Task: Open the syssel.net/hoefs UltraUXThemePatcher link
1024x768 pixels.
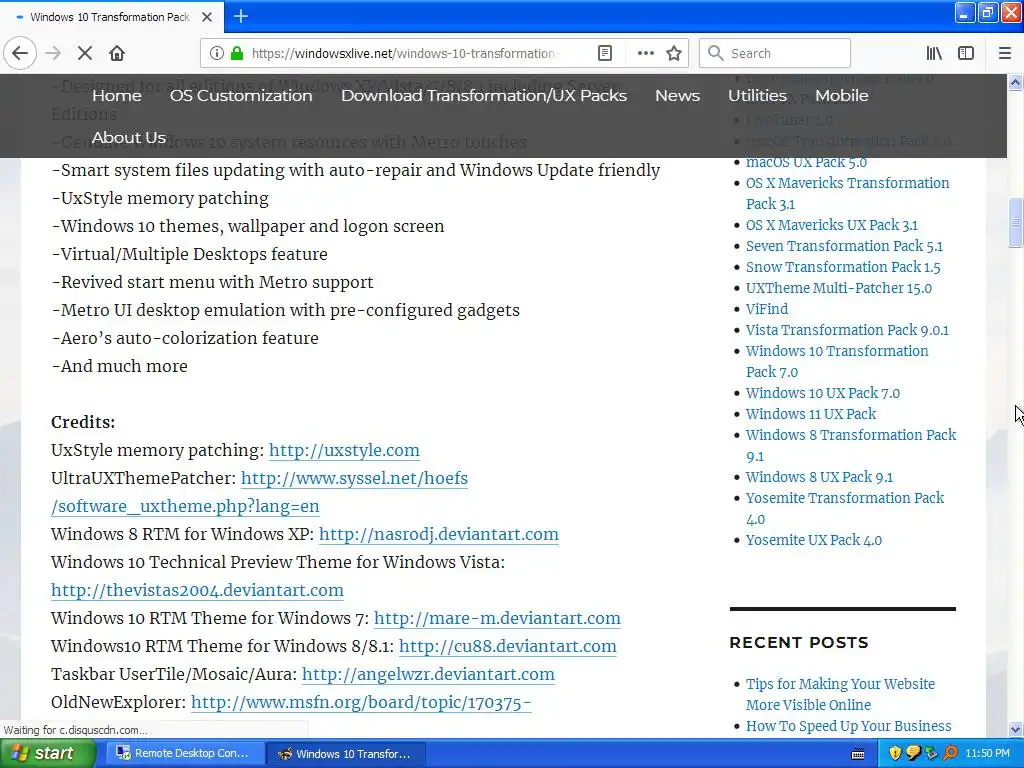Action: pyautogui.click(x=355, y=479)
